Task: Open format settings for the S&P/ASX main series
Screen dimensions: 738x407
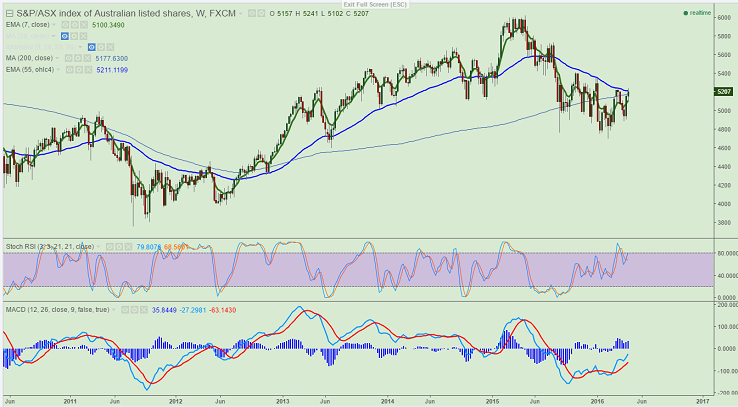Action: (261, 13)
